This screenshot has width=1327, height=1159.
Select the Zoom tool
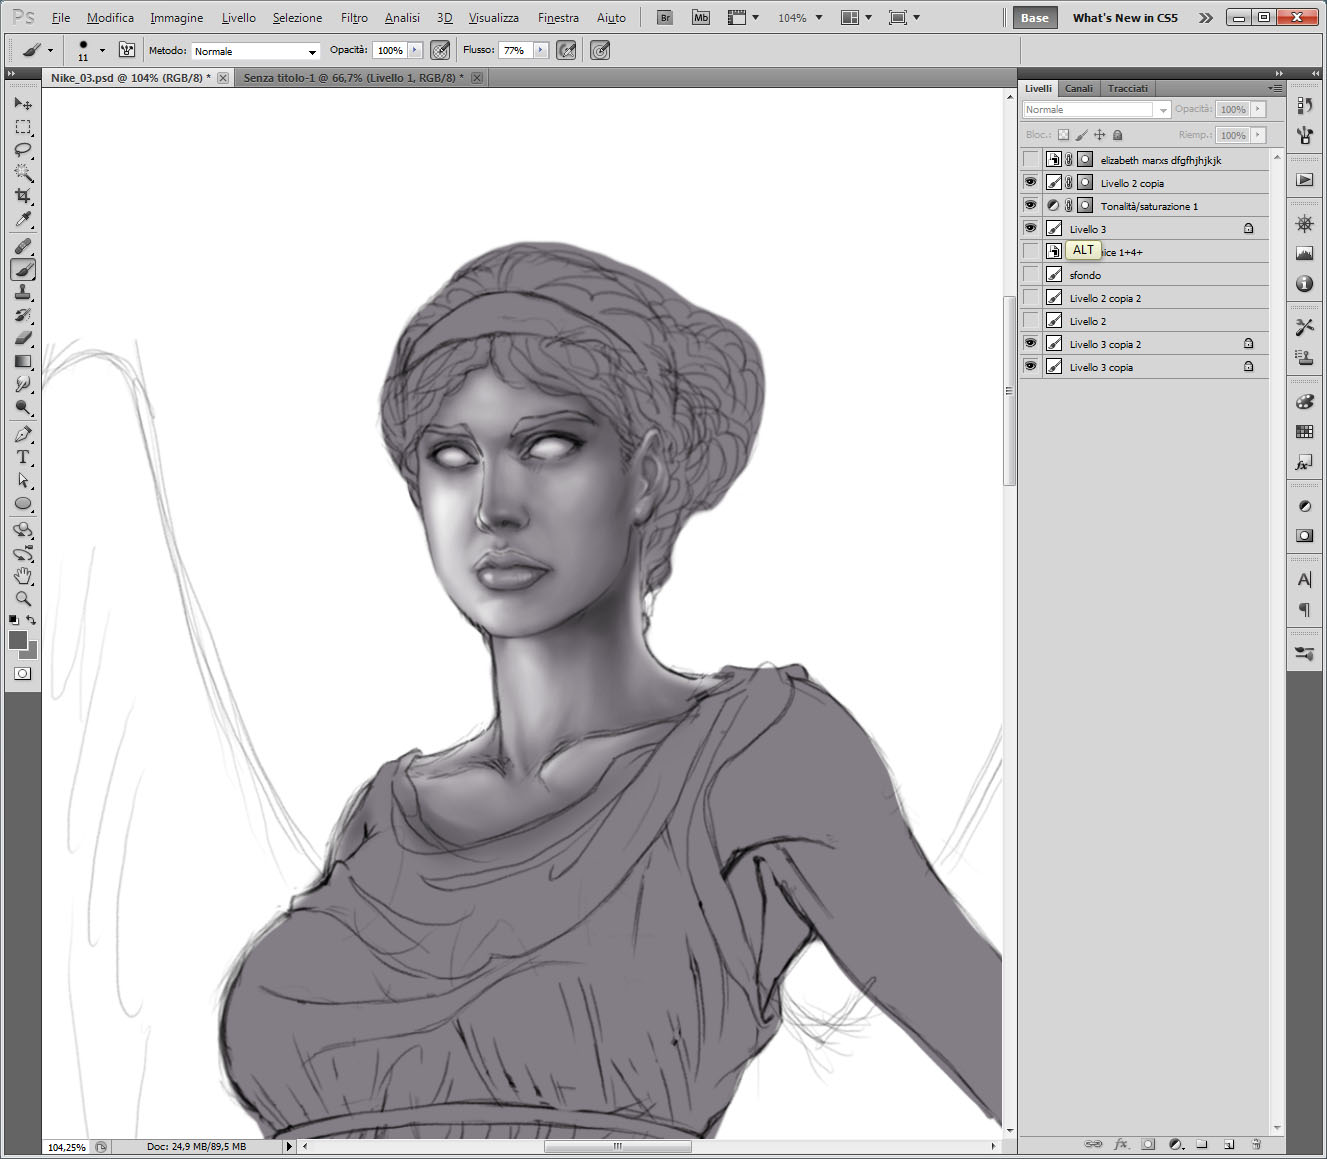[23, 599]
